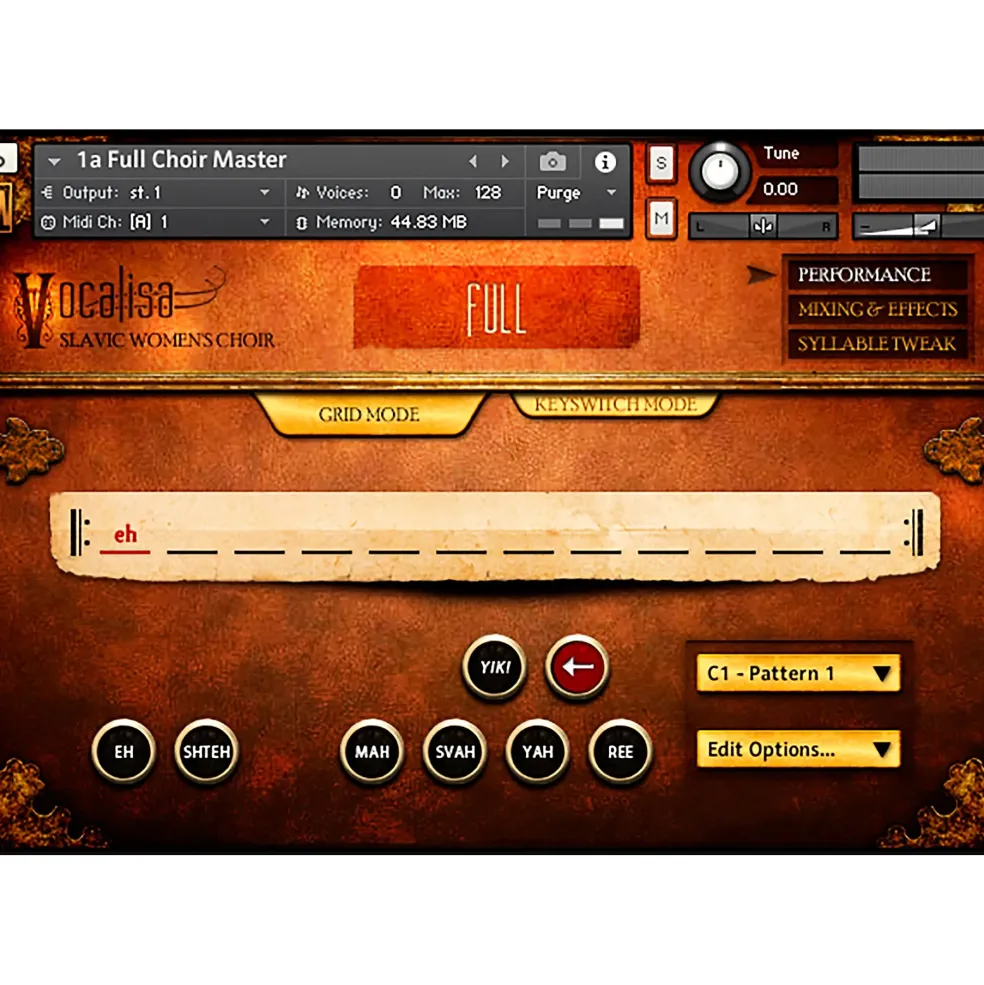
Task: Mute the instrument with M button
Action: pos(661,218)
